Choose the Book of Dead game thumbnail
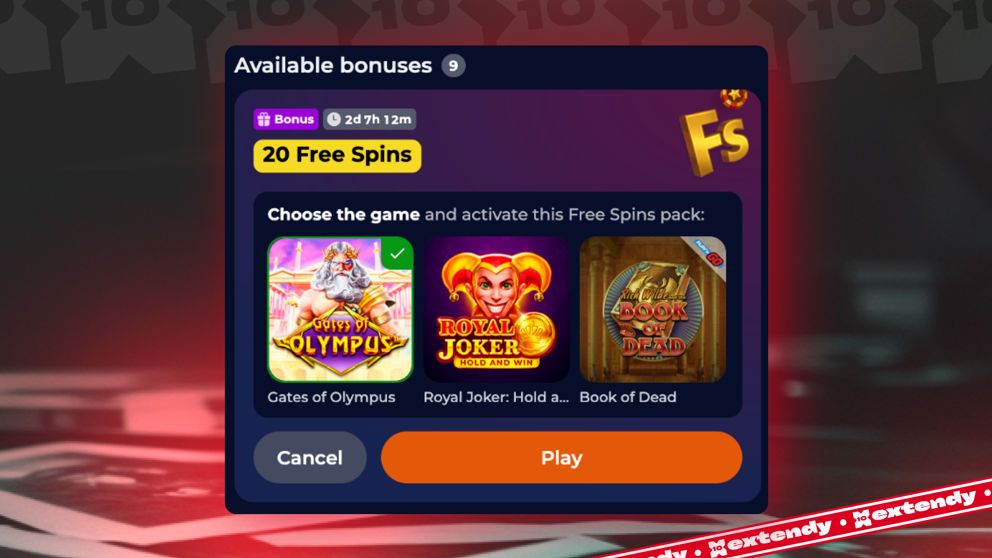The width and height of the screenshot is (992, 558). click(x=652, y=309)
